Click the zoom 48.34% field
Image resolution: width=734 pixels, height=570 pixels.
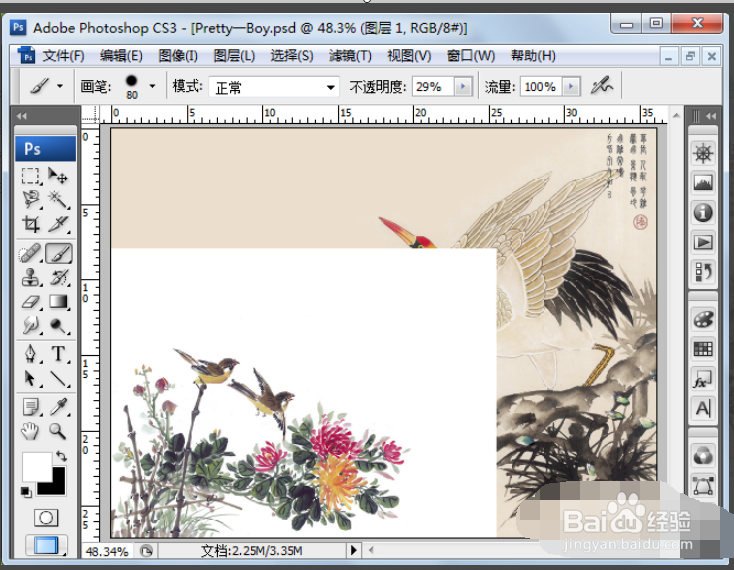[107, 551]
